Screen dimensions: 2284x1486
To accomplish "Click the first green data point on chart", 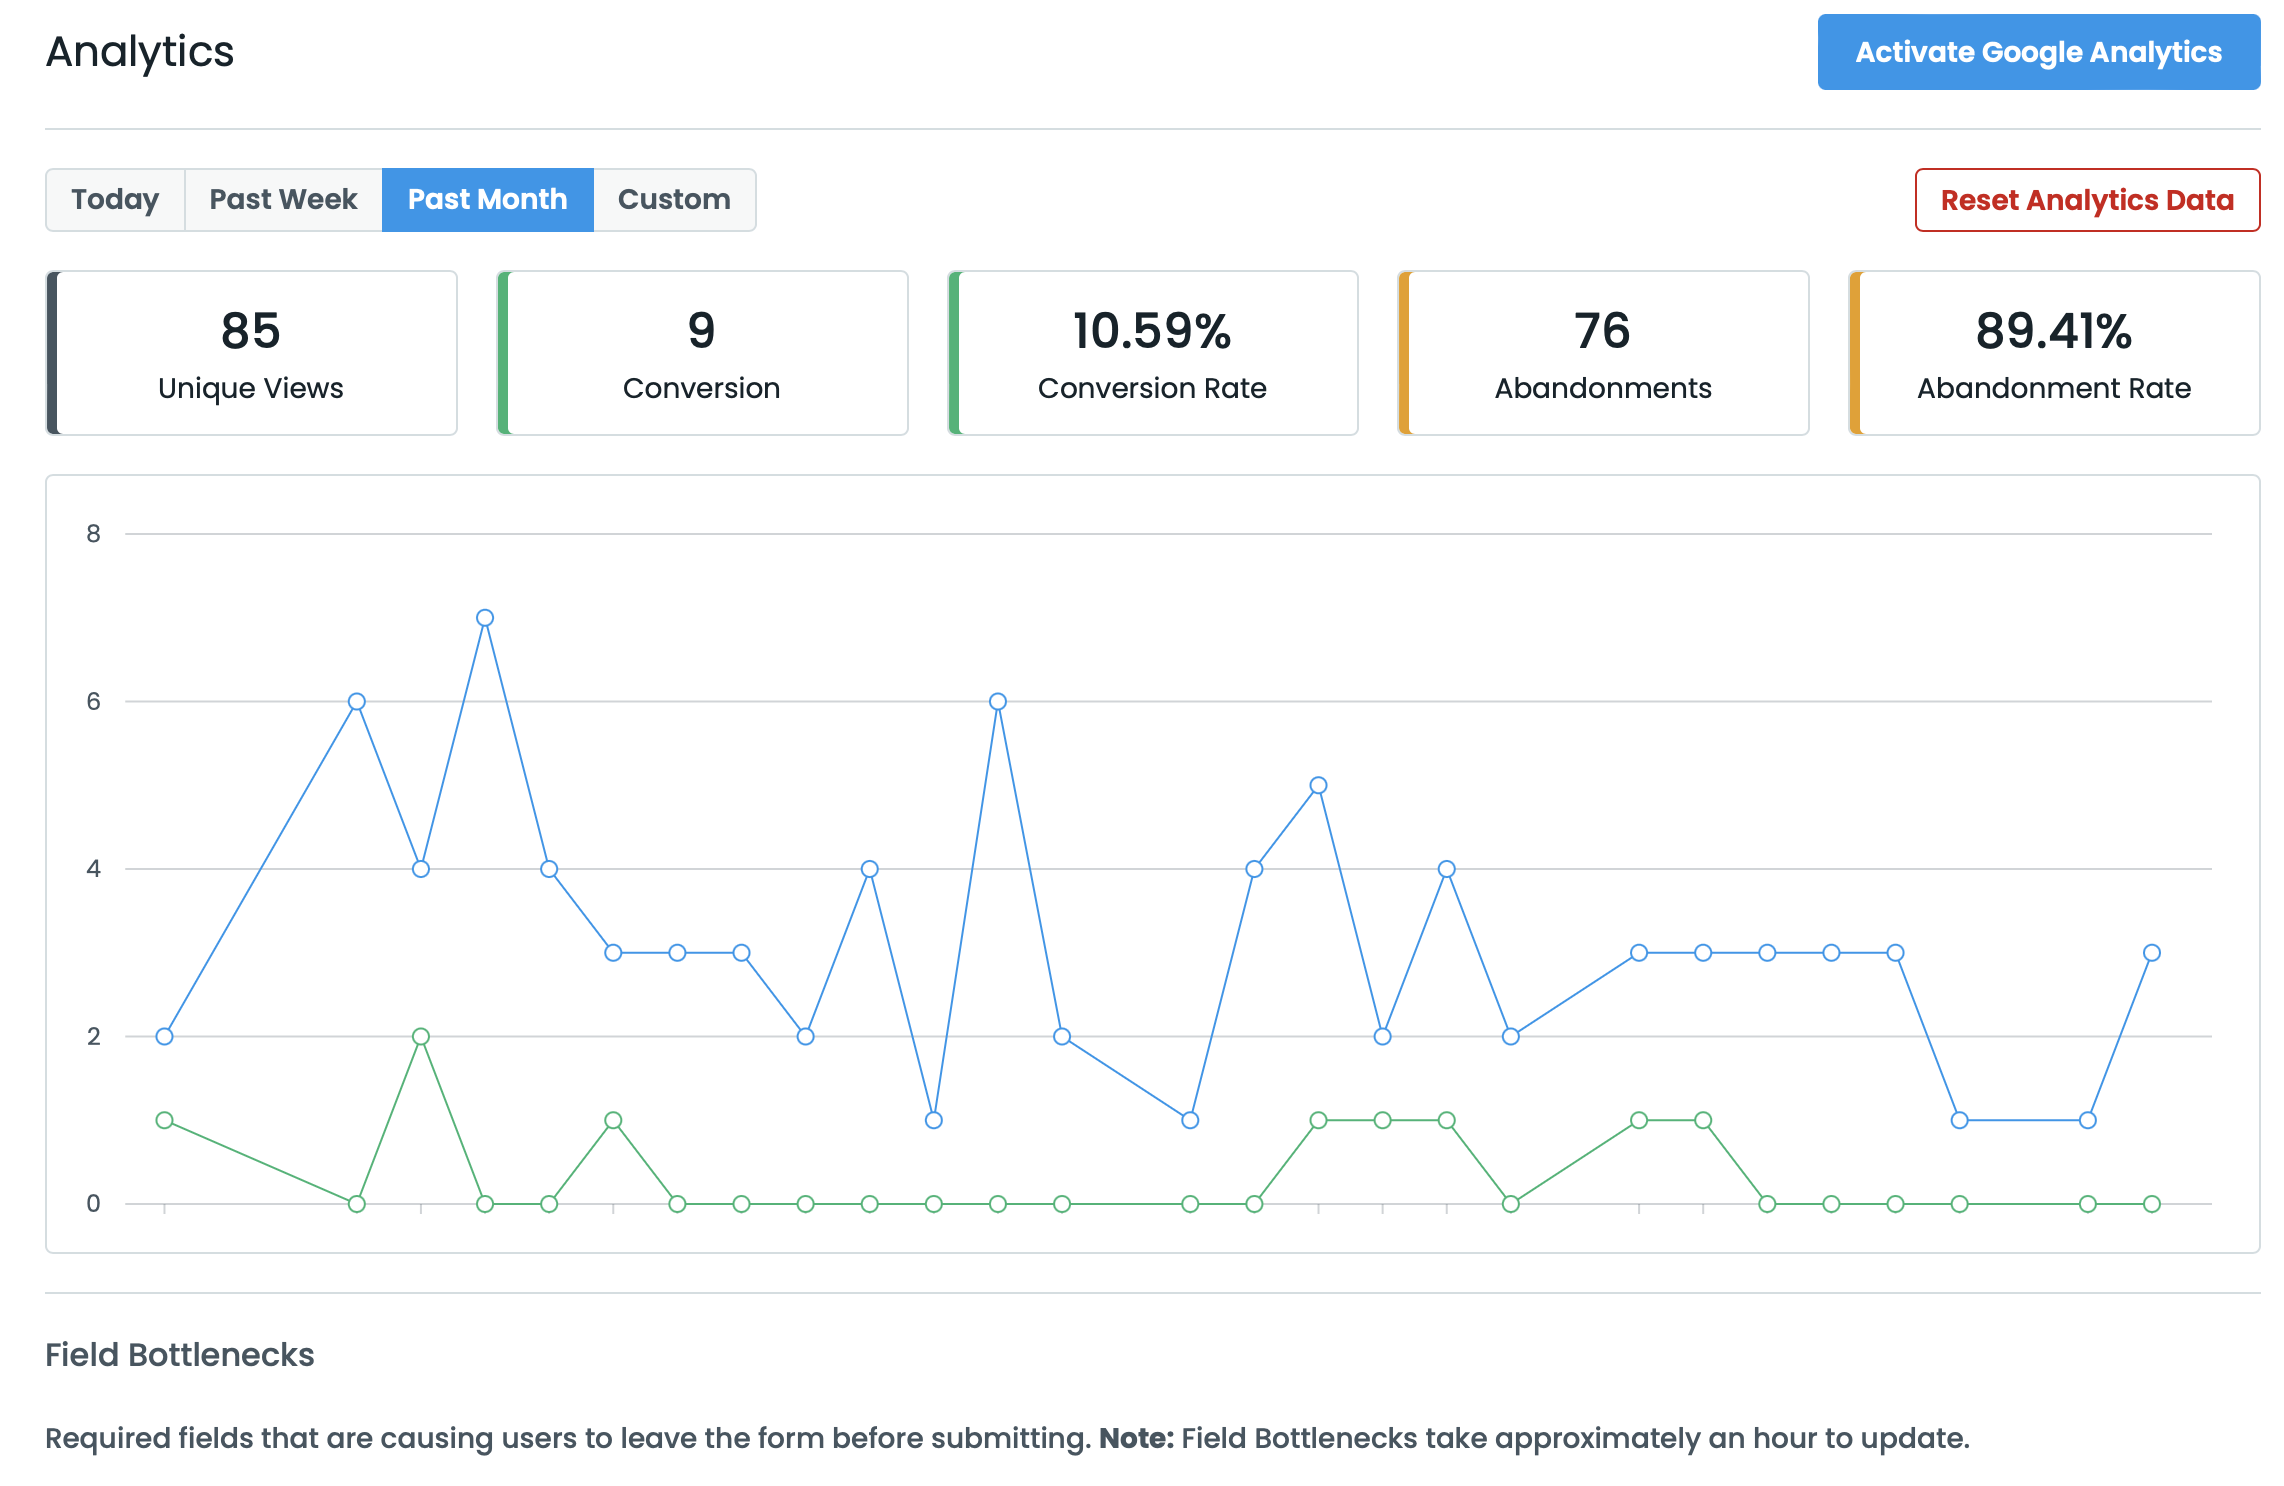I will click(x=163, y=1121).
